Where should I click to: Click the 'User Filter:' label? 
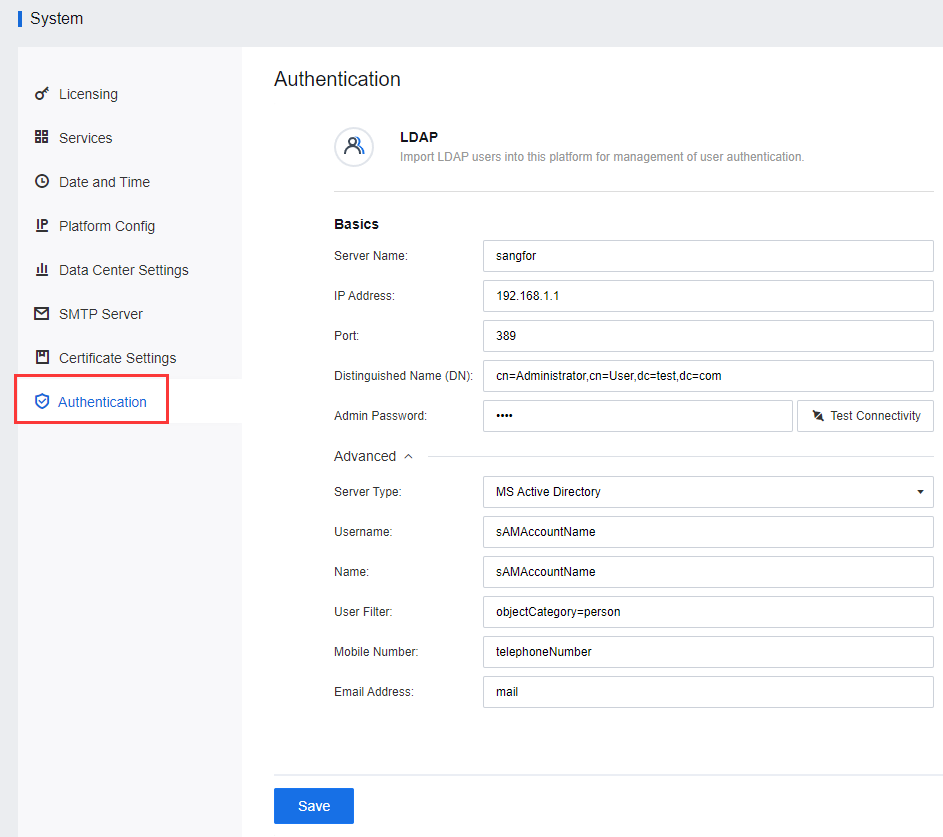pyautogui.click(x=363, y=612)
